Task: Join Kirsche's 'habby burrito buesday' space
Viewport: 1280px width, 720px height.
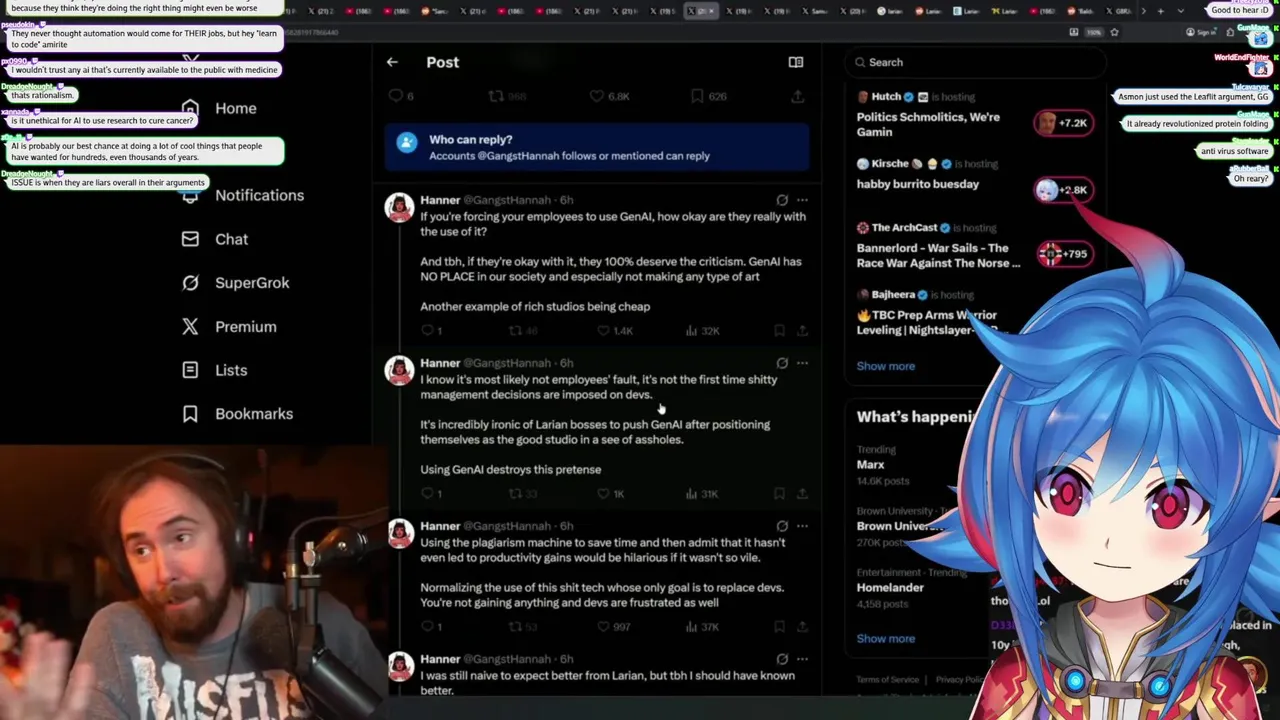Action: click(x=917, y=184)
